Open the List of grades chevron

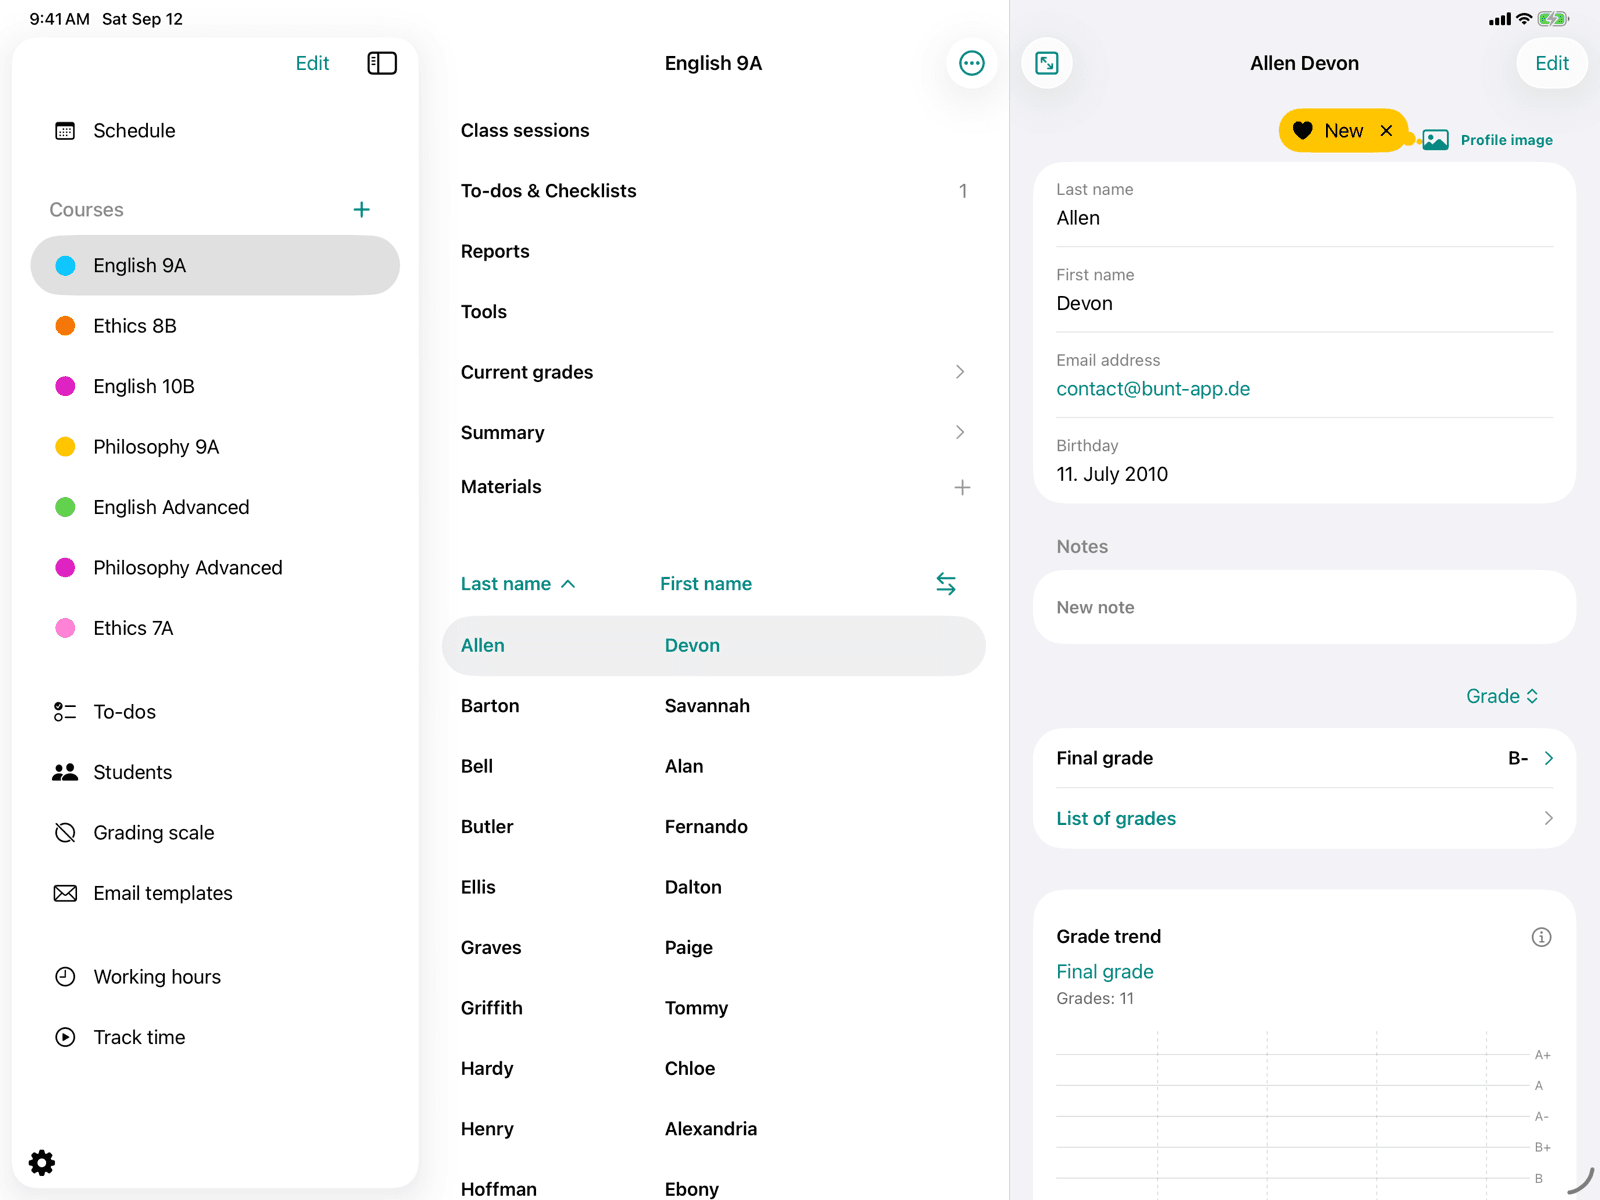point(1548,818)
